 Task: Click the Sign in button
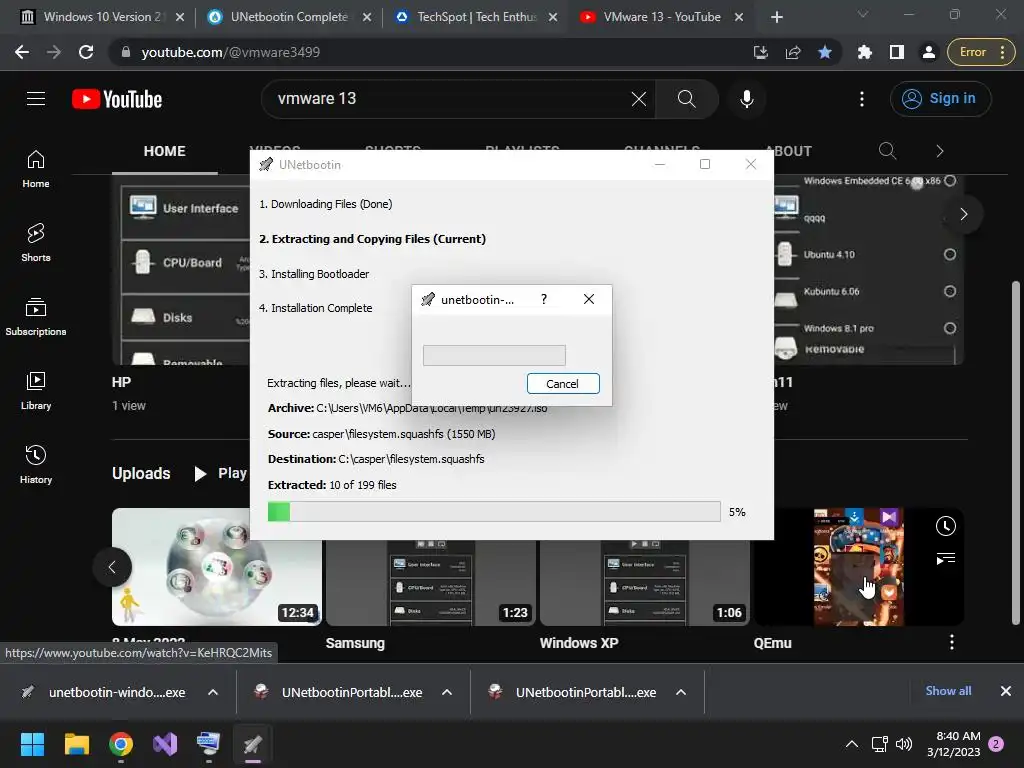pos(940,99)
